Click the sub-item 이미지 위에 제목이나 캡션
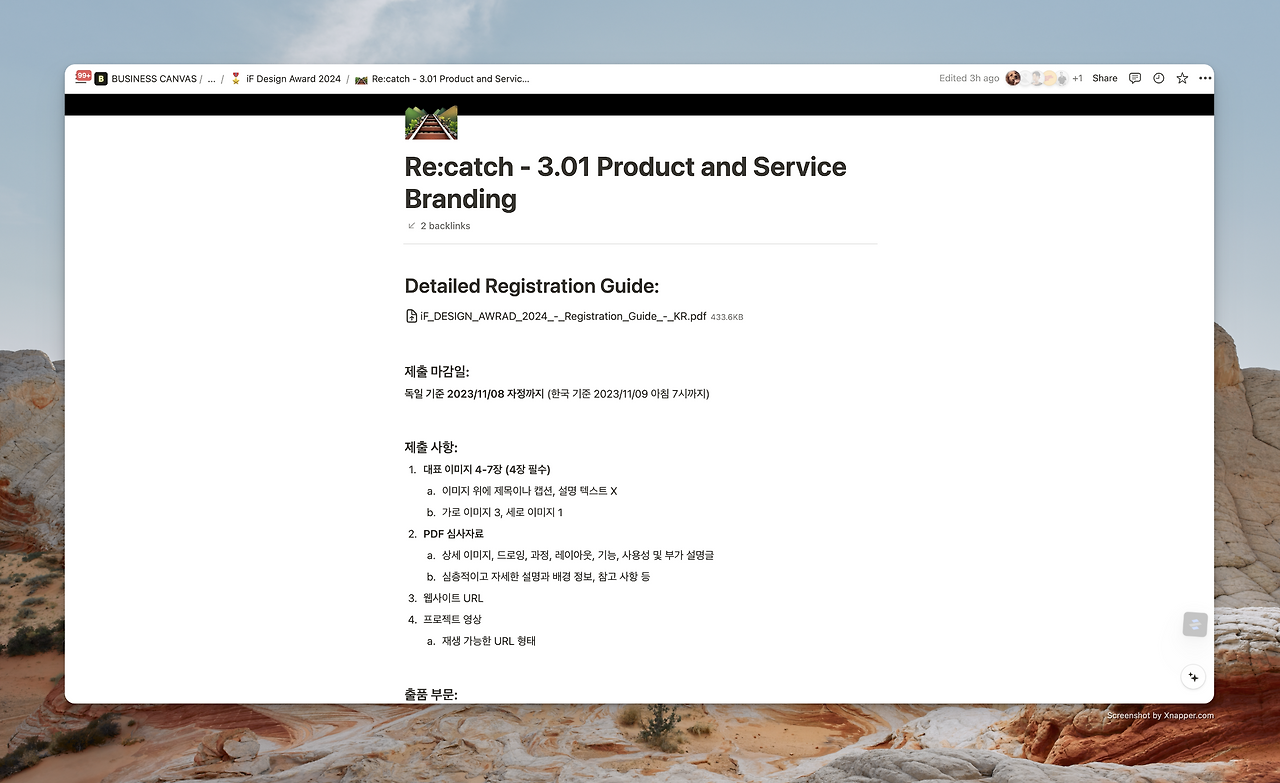This screenshot has width=1280, height=783. pyautogui.click(x=530, y=491)
